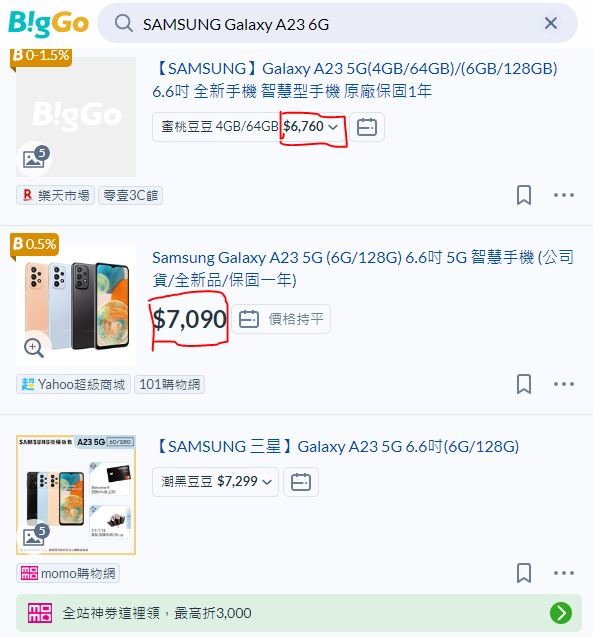The height and width of the screenshot is (637, 593).
Task: Click the green arrow on momo coupon banner
Action: tap(561, 613)
